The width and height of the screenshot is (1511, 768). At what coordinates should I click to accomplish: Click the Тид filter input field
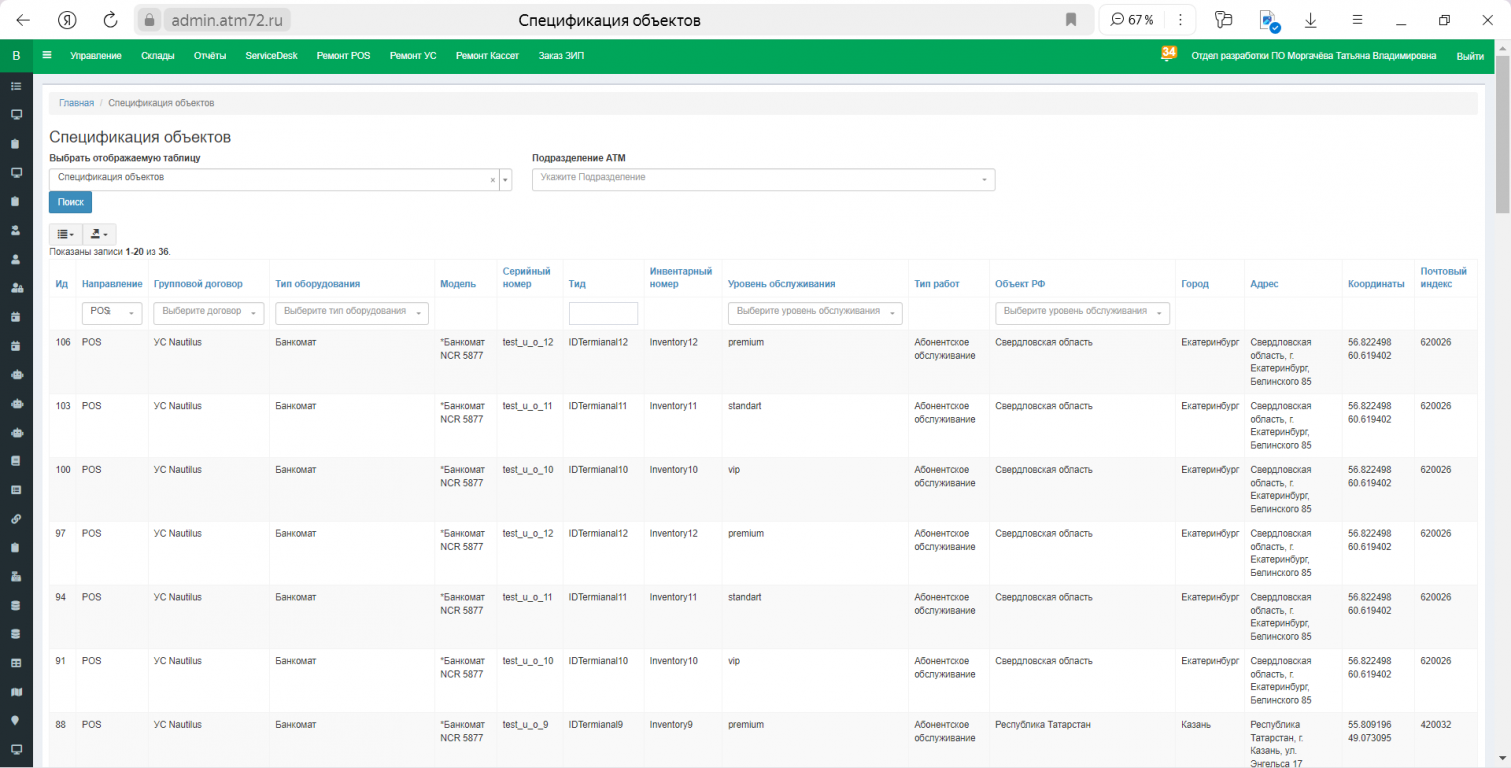[x=603, y=313]
